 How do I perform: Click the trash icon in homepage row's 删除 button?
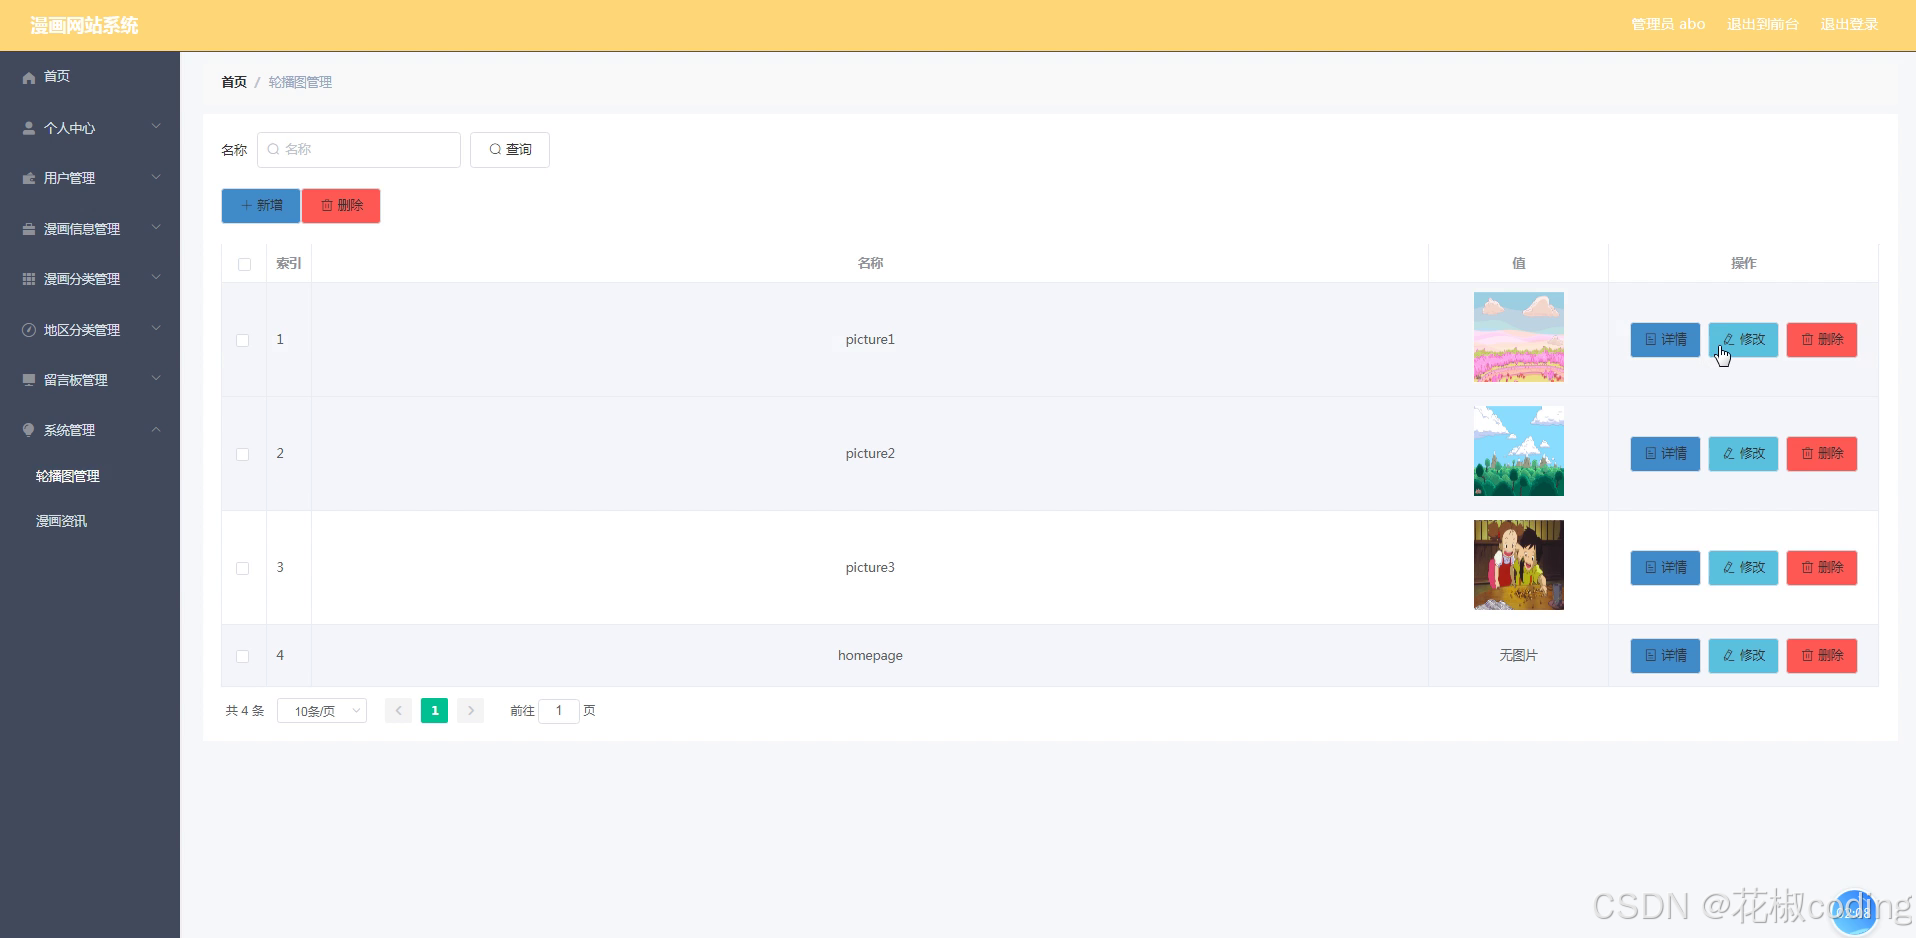(1807, 655)
